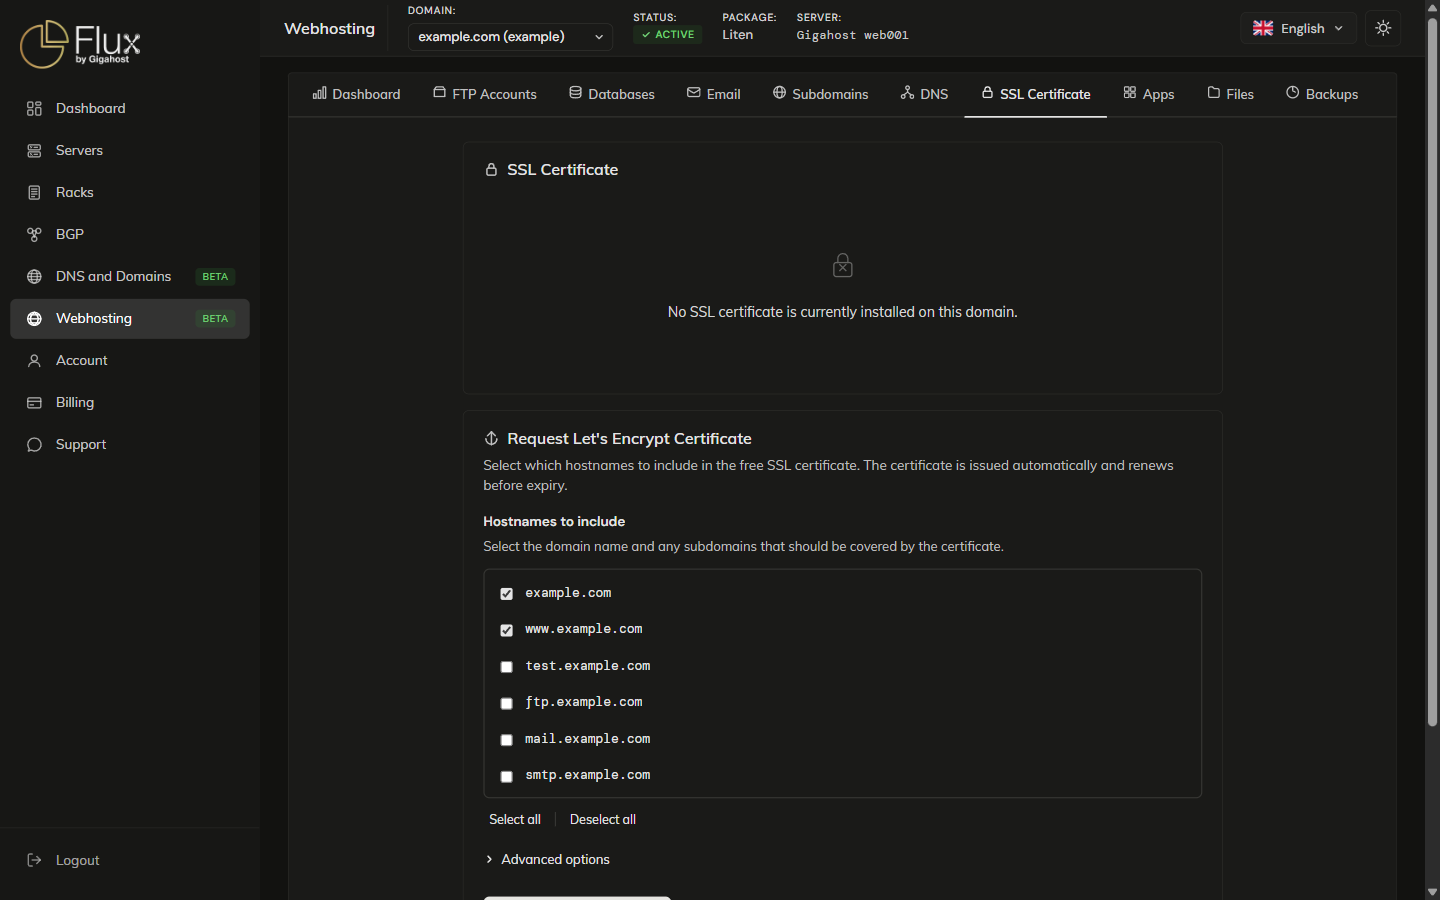Open the domain selector dropdown
This screenshot has height=900, width=1440.
pos(510,37)
